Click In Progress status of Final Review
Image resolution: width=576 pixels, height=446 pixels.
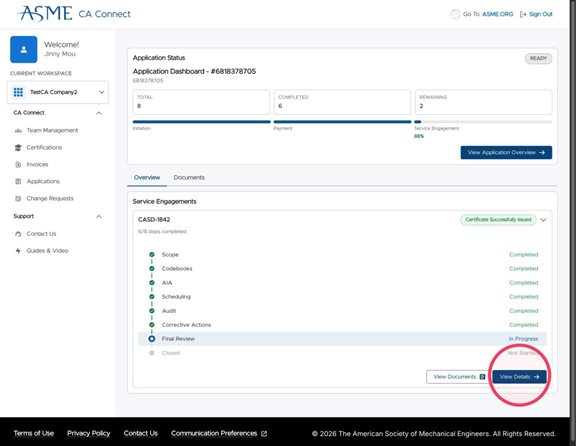pyautogui.click(x=523, y=339)
